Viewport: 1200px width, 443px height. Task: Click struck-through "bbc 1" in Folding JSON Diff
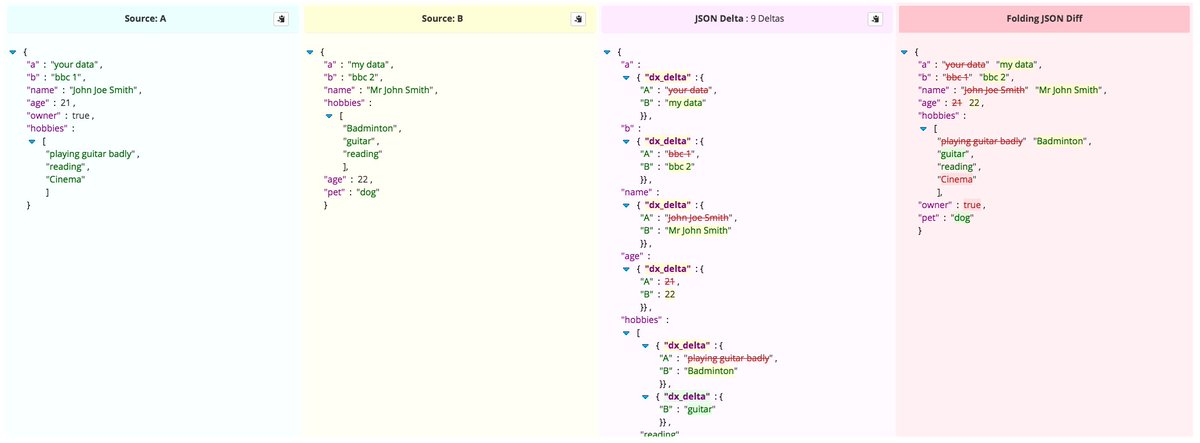[957, 77]
